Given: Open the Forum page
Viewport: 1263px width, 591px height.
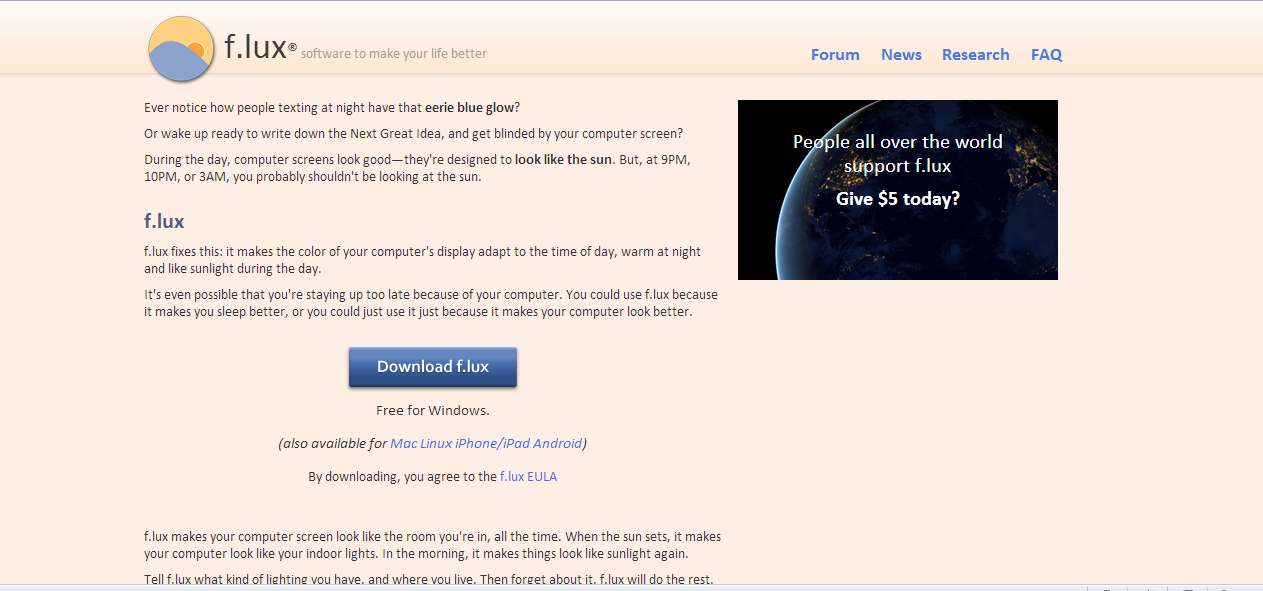Looking at the screenshot, I should tap(835, 55).
